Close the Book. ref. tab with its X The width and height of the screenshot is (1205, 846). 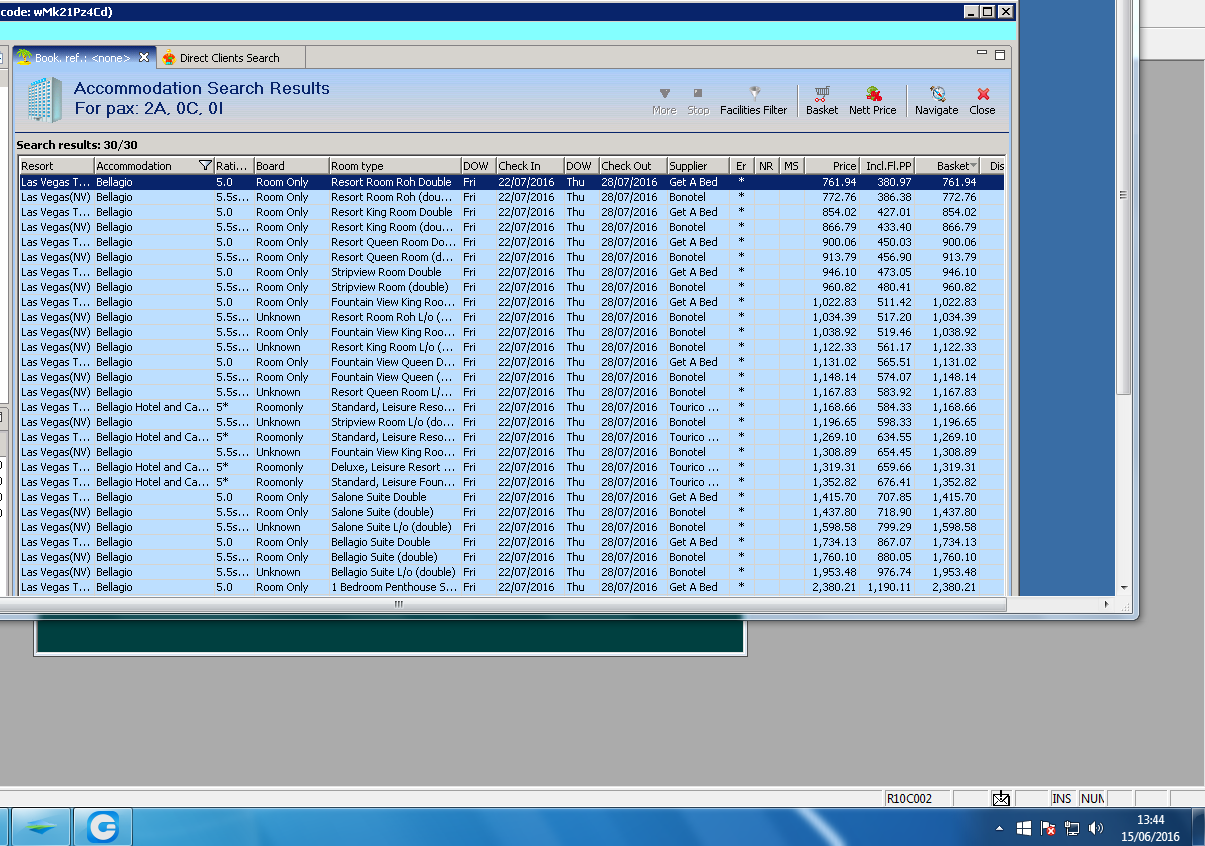143,57
